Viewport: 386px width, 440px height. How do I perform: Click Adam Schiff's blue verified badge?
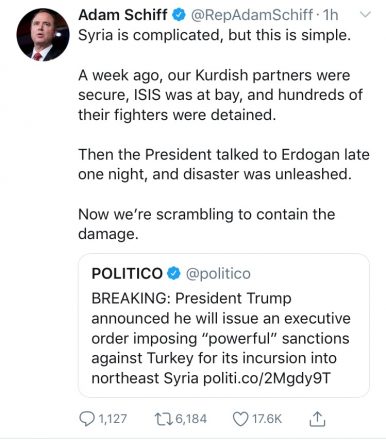tap(179, 15)
